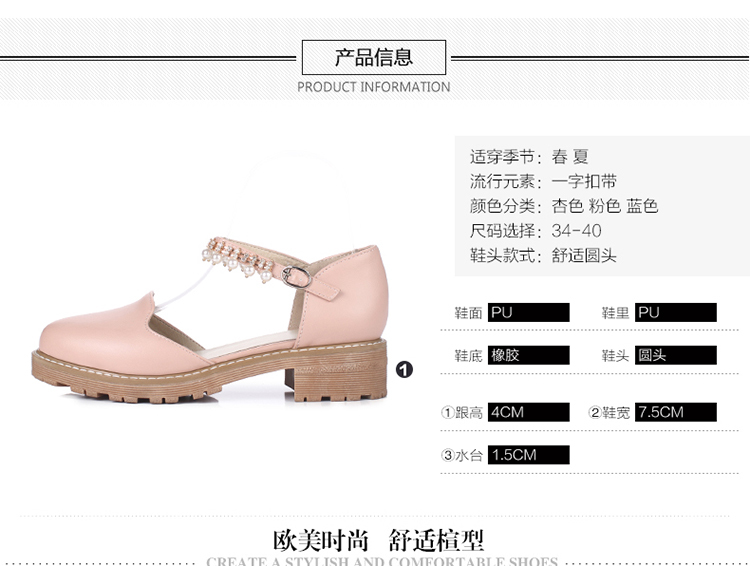Click the 1.5CM platform value bar
This screenshot has height=566, width=750.
tap(529, 455)
